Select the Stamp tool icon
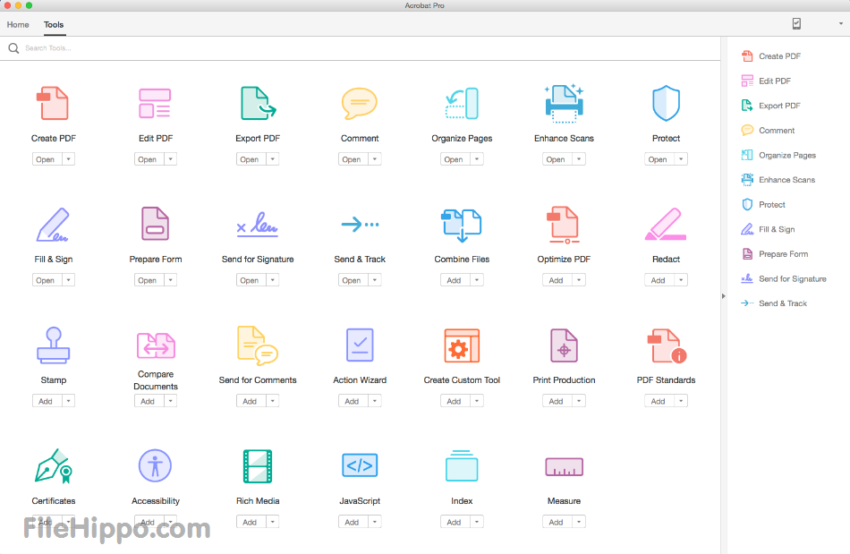 [x=53, y=345]
